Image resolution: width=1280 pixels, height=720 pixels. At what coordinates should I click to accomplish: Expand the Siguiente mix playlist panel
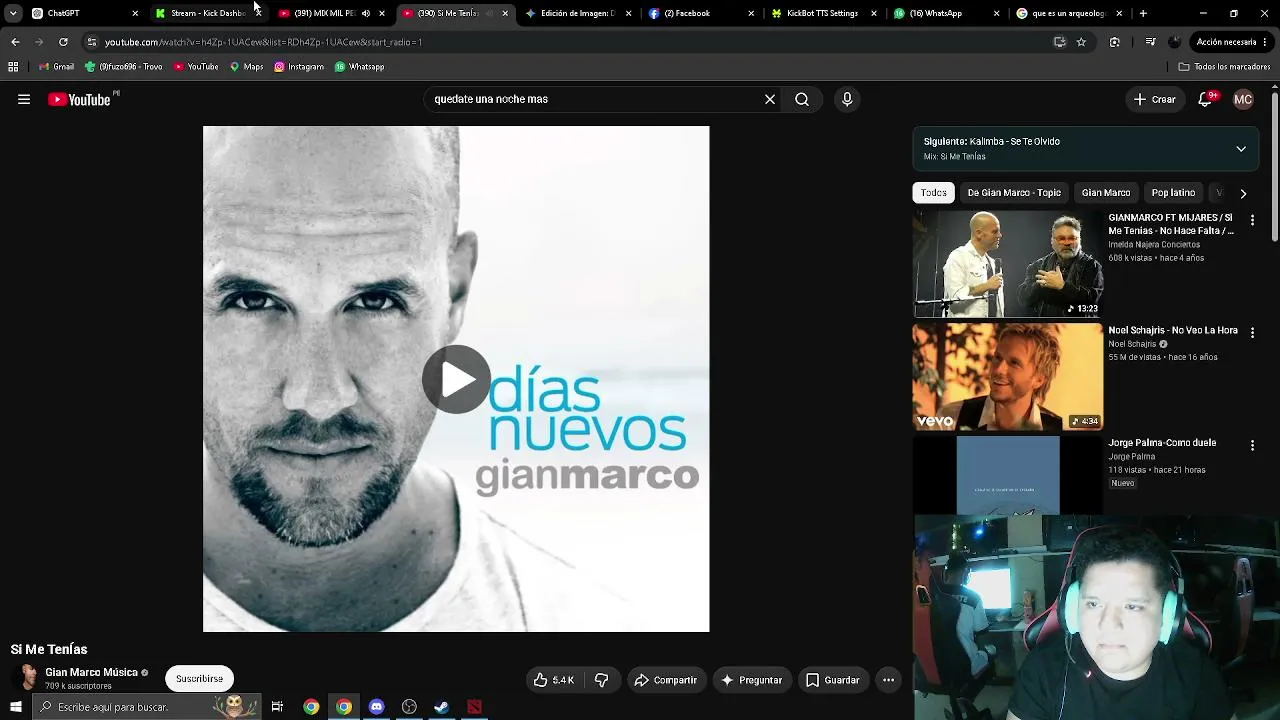click(1241, 149)
